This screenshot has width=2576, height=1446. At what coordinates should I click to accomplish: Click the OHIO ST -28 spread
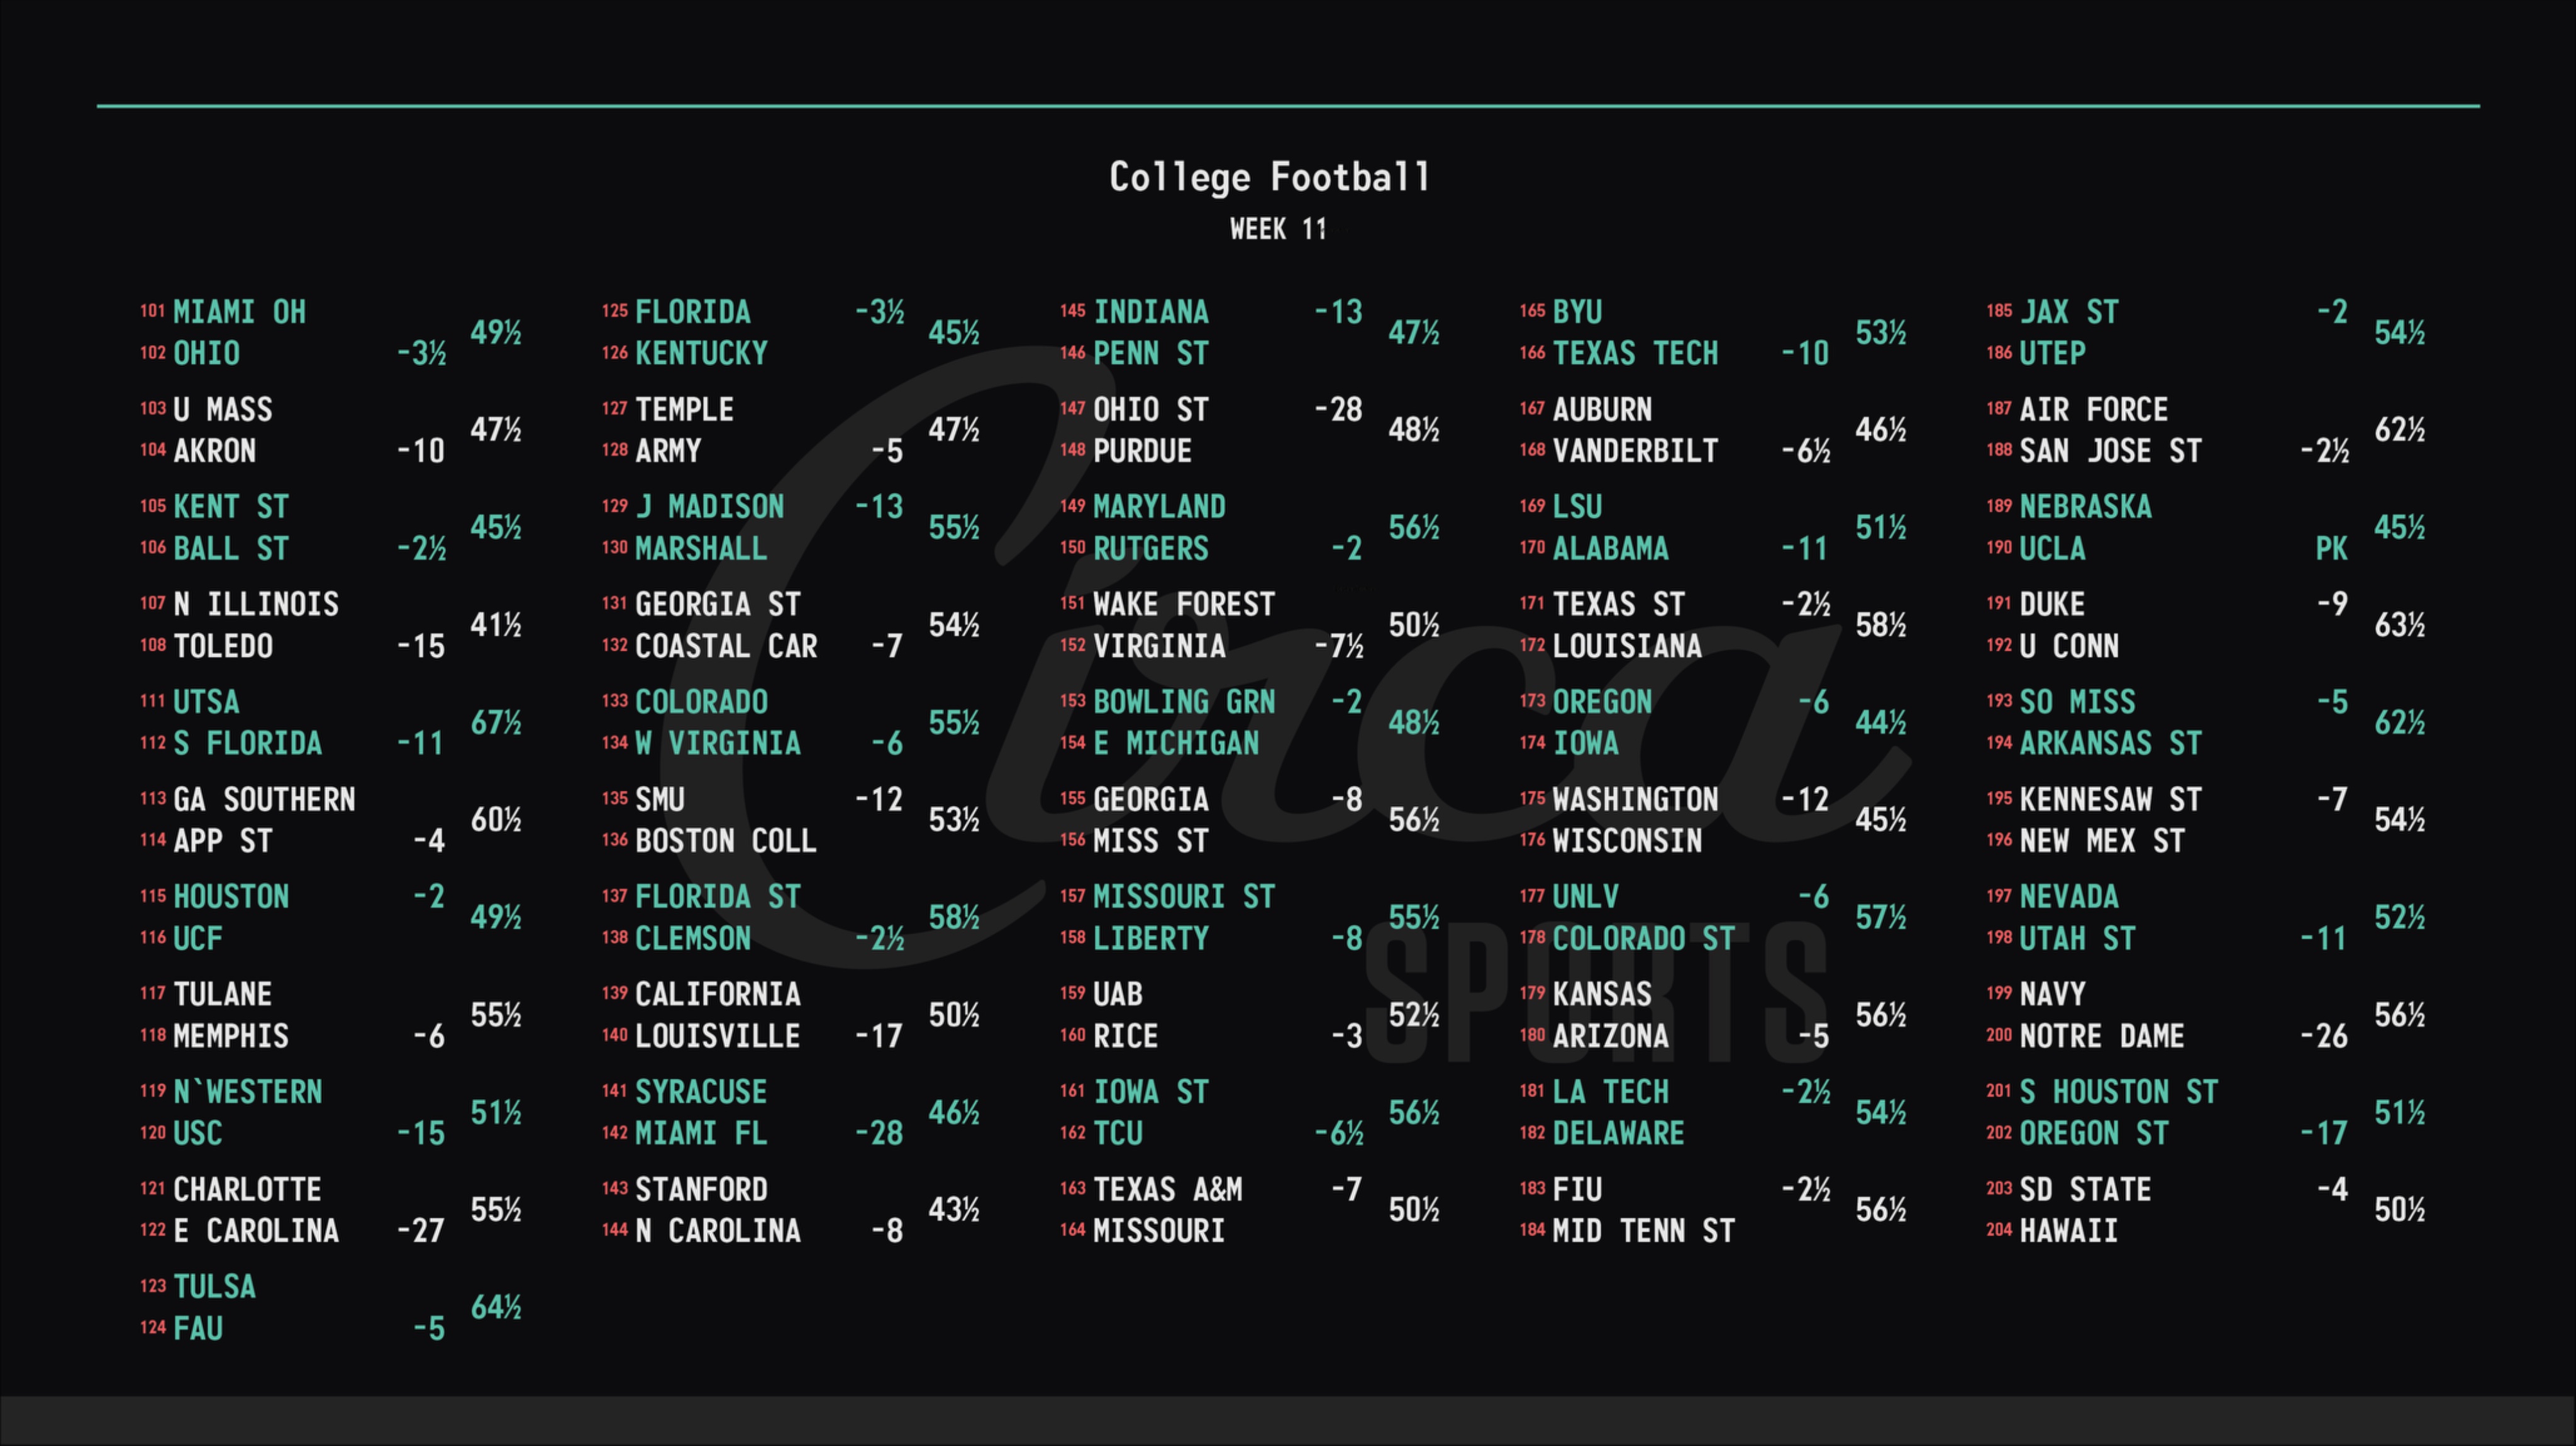pos(1337,409)
